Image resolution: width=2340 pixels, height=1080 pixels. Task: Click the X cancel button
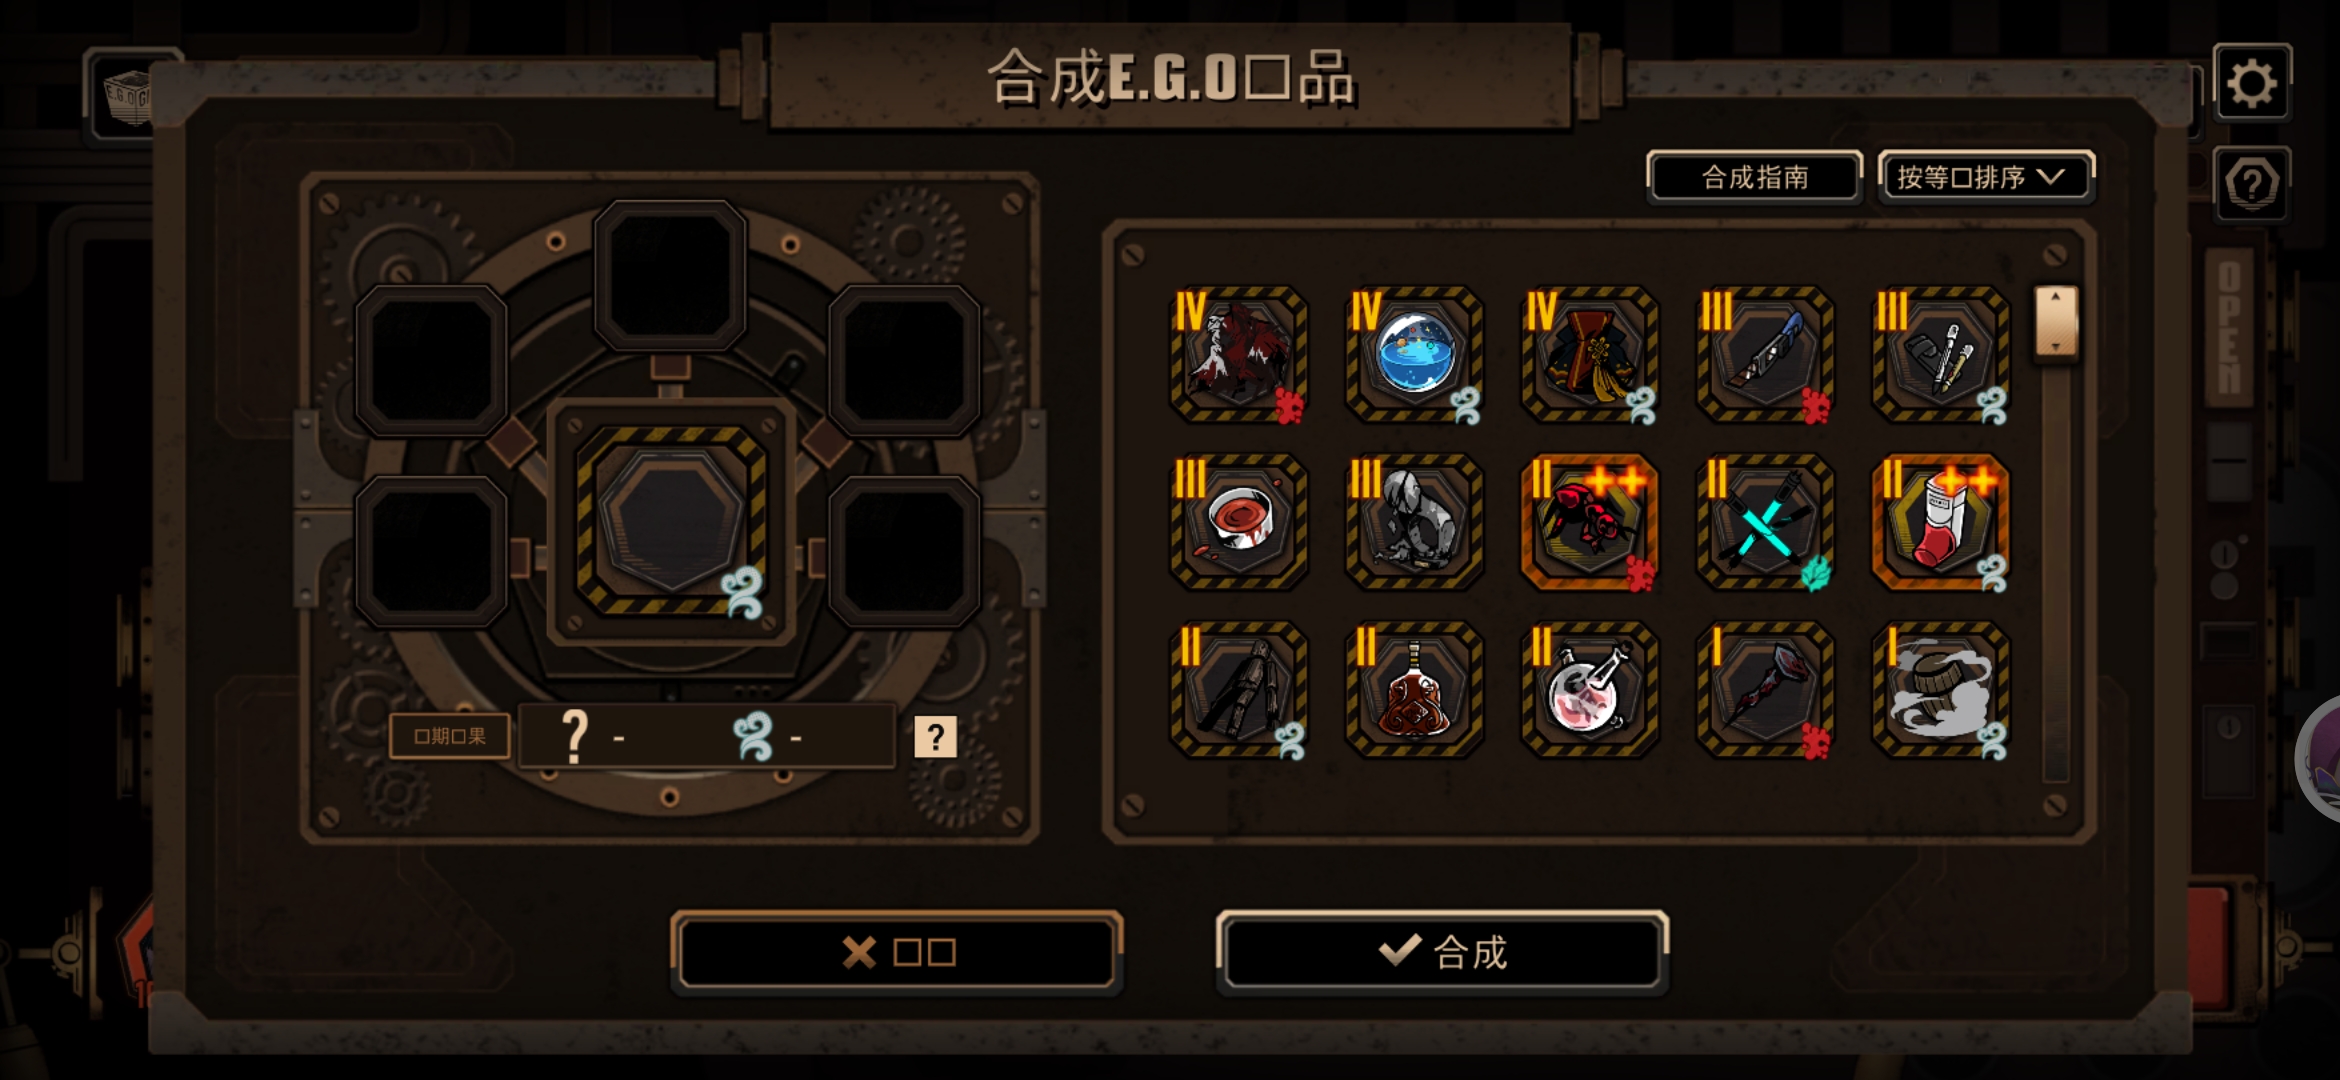tap(897, 952)
